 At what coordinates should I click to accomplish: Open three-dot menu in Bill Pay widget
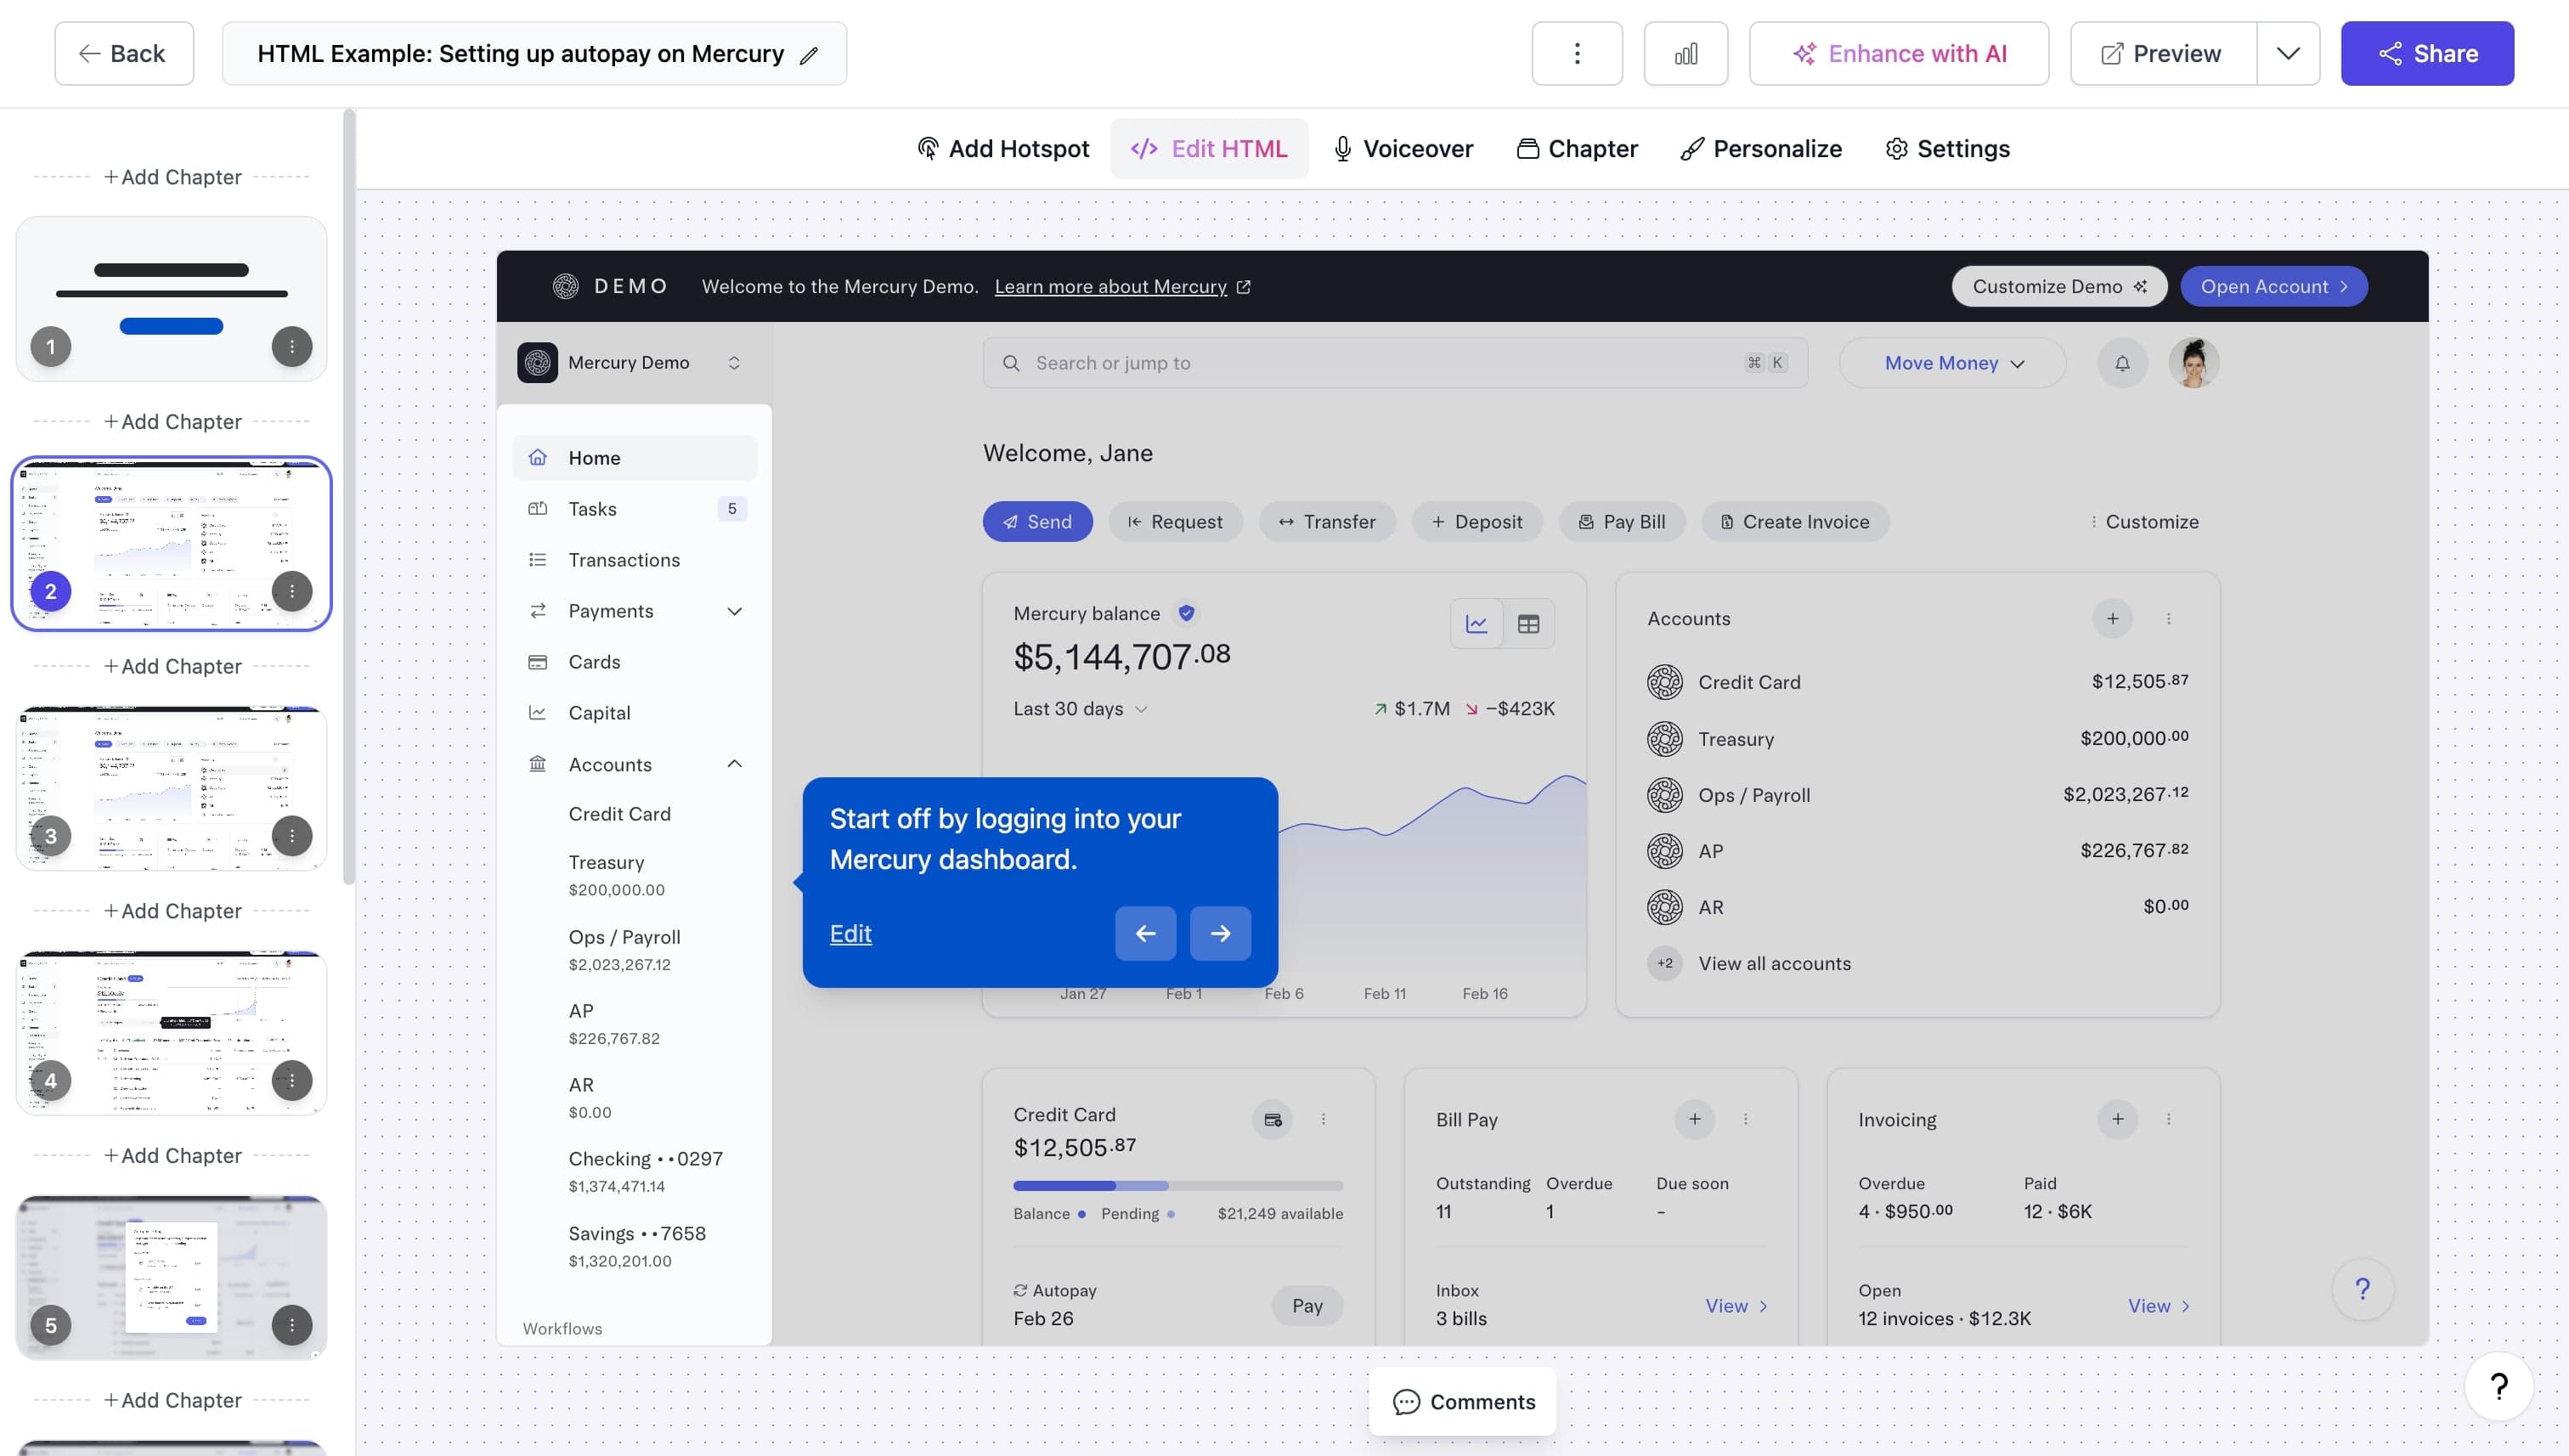(1745, 1119)
